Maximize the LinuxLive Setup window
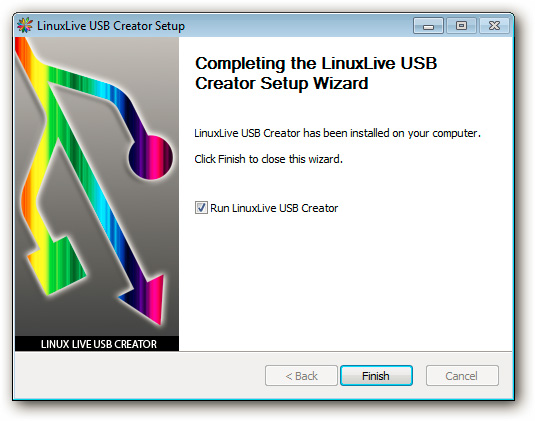535x421 pixels. pos(461,26)
